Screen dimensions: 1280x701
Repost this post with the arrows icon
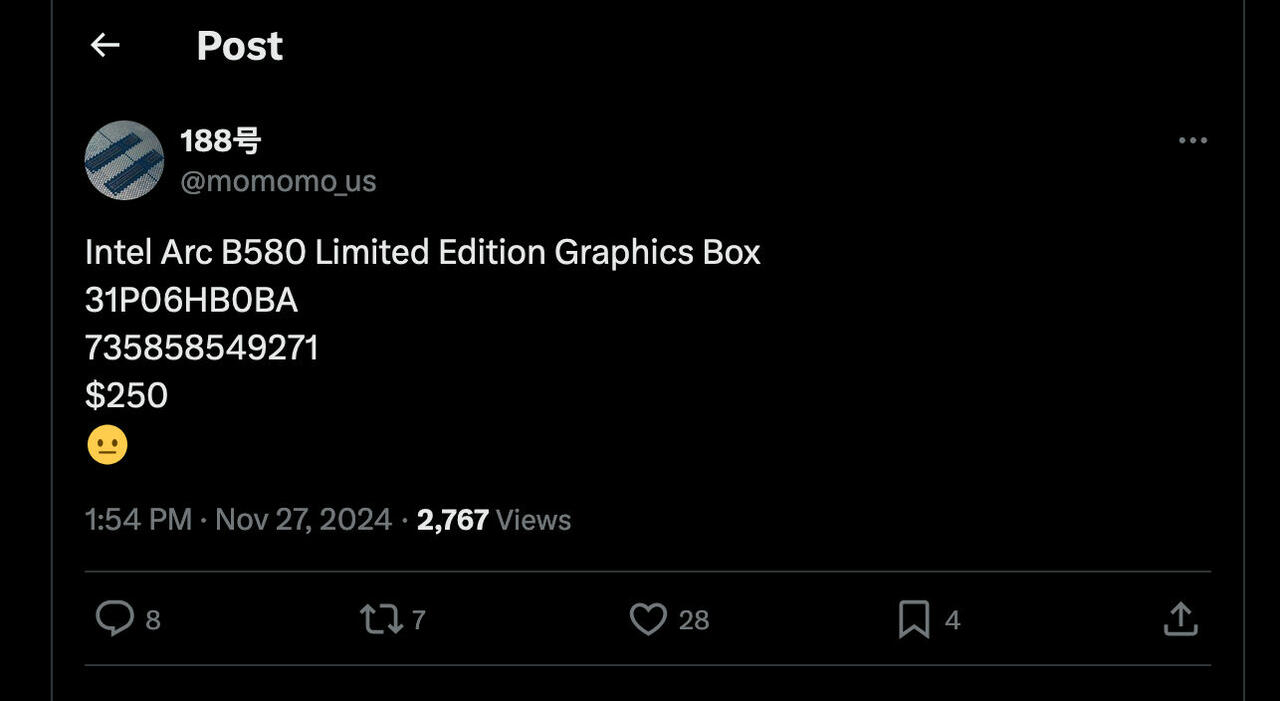tap(381, 619)
